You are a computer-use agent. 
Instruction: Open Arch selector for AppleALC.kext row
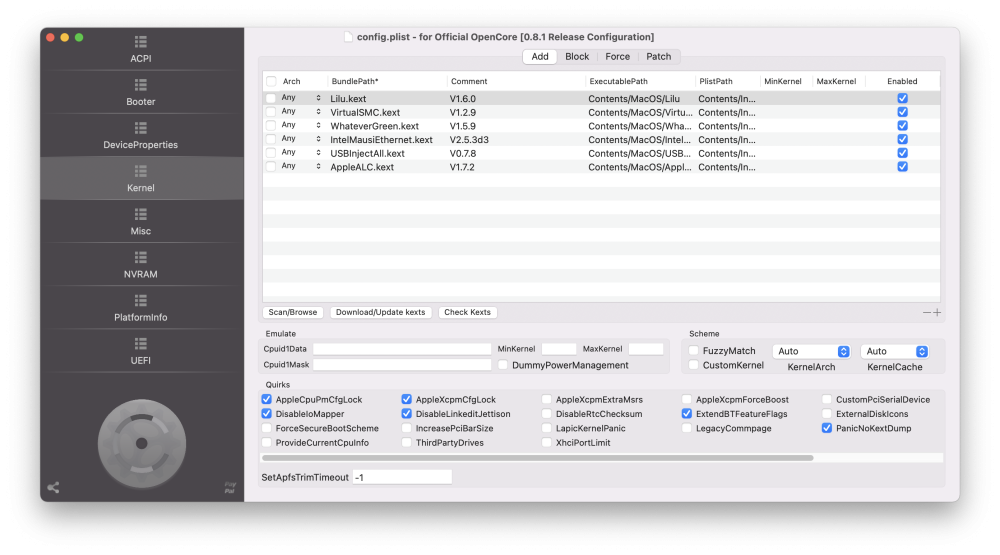click(x=301, y=166)
